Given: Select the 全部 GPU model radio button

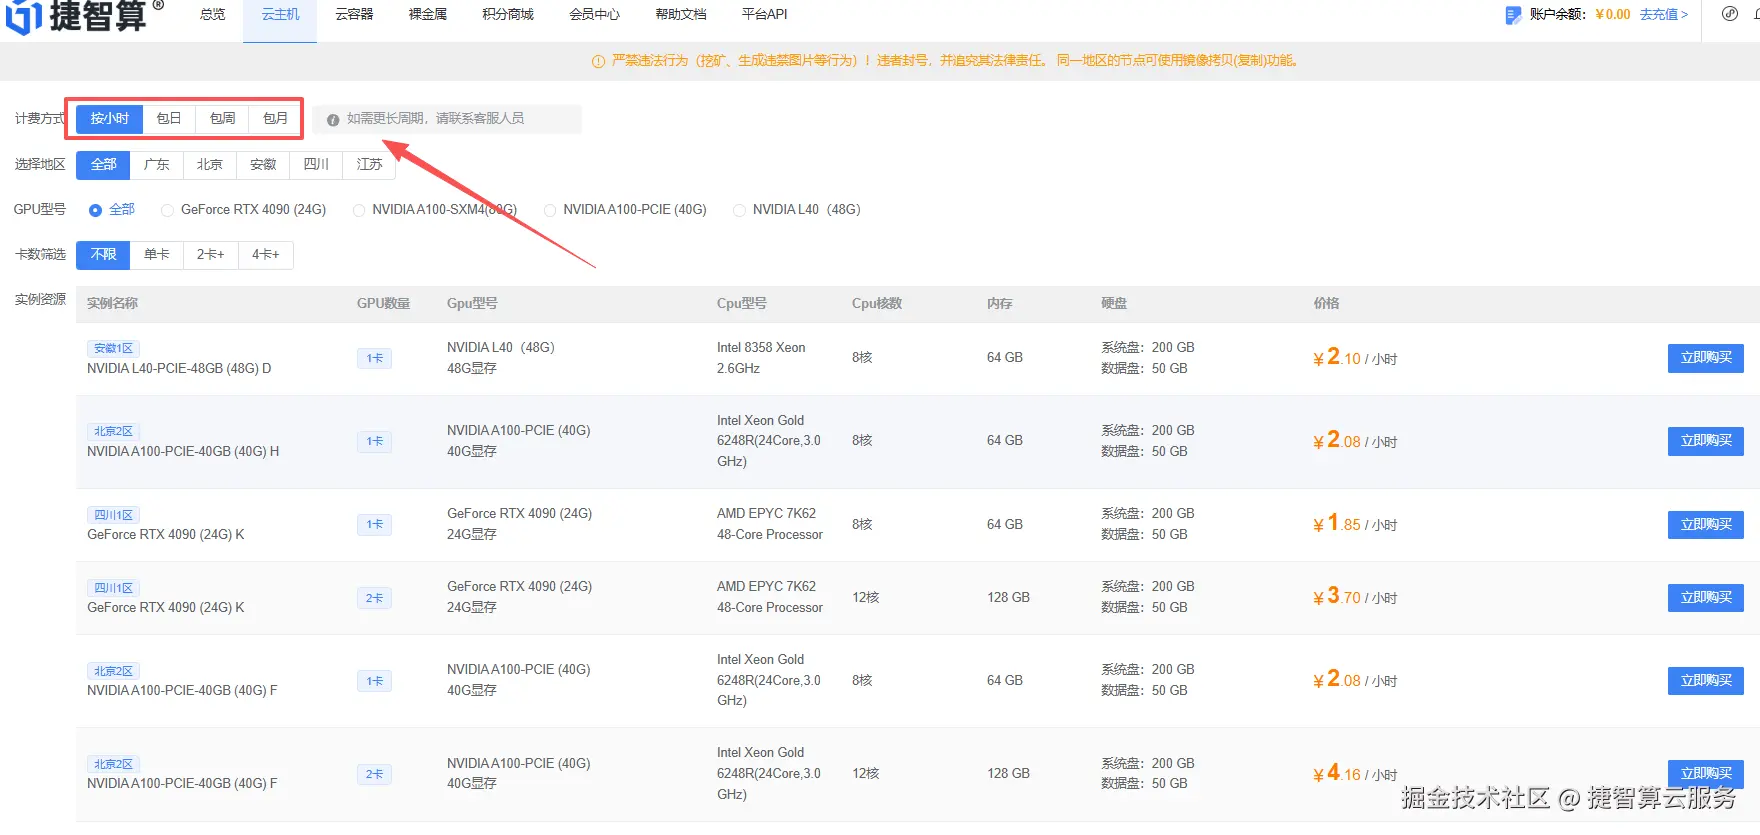Looking at the screenshot, I should 95,210.
